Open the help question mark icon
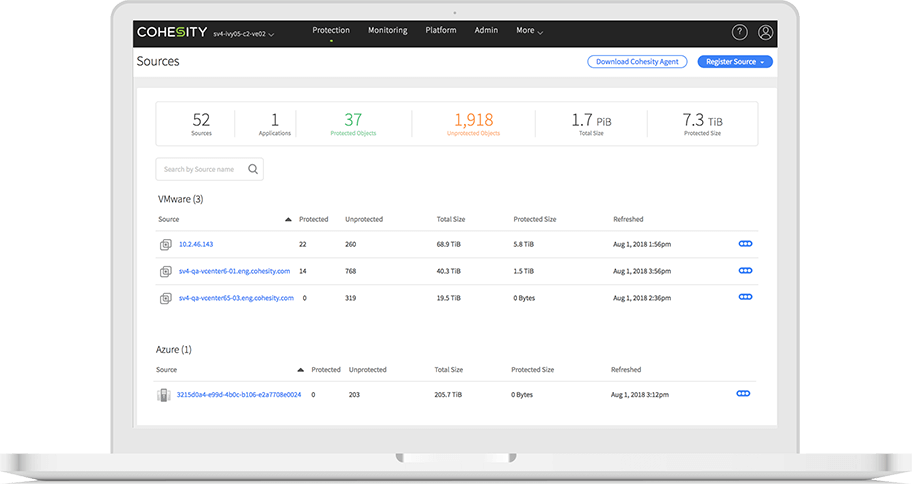The image size is (912, 484). (739, 33)
